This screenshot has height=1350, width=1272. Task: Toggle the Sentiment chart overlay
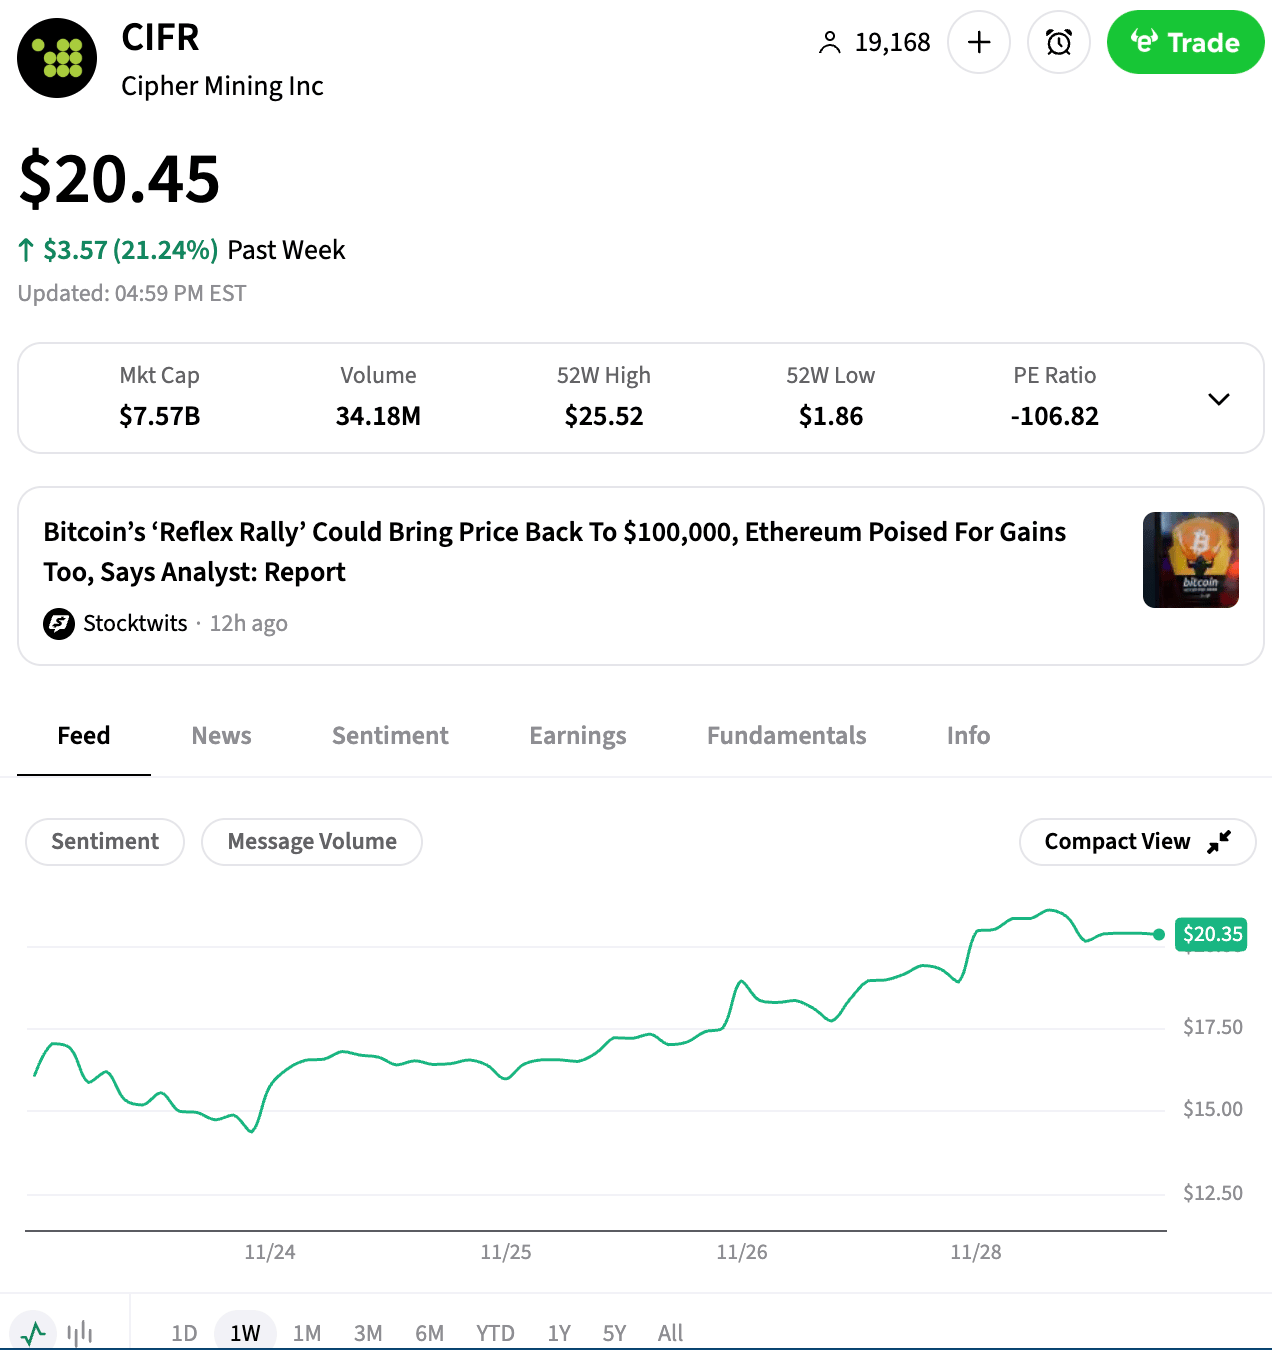click(105, 842)
